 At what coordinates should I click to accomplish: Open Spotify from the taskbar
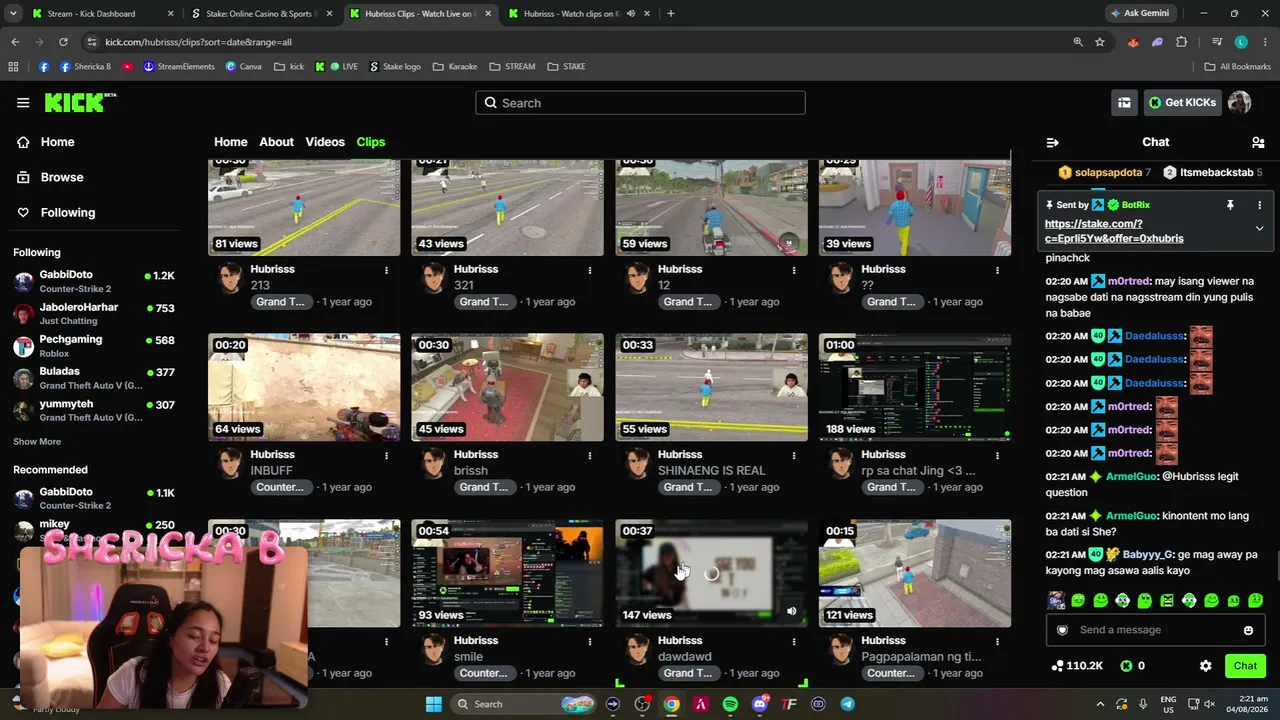click(x=730, y=704)
